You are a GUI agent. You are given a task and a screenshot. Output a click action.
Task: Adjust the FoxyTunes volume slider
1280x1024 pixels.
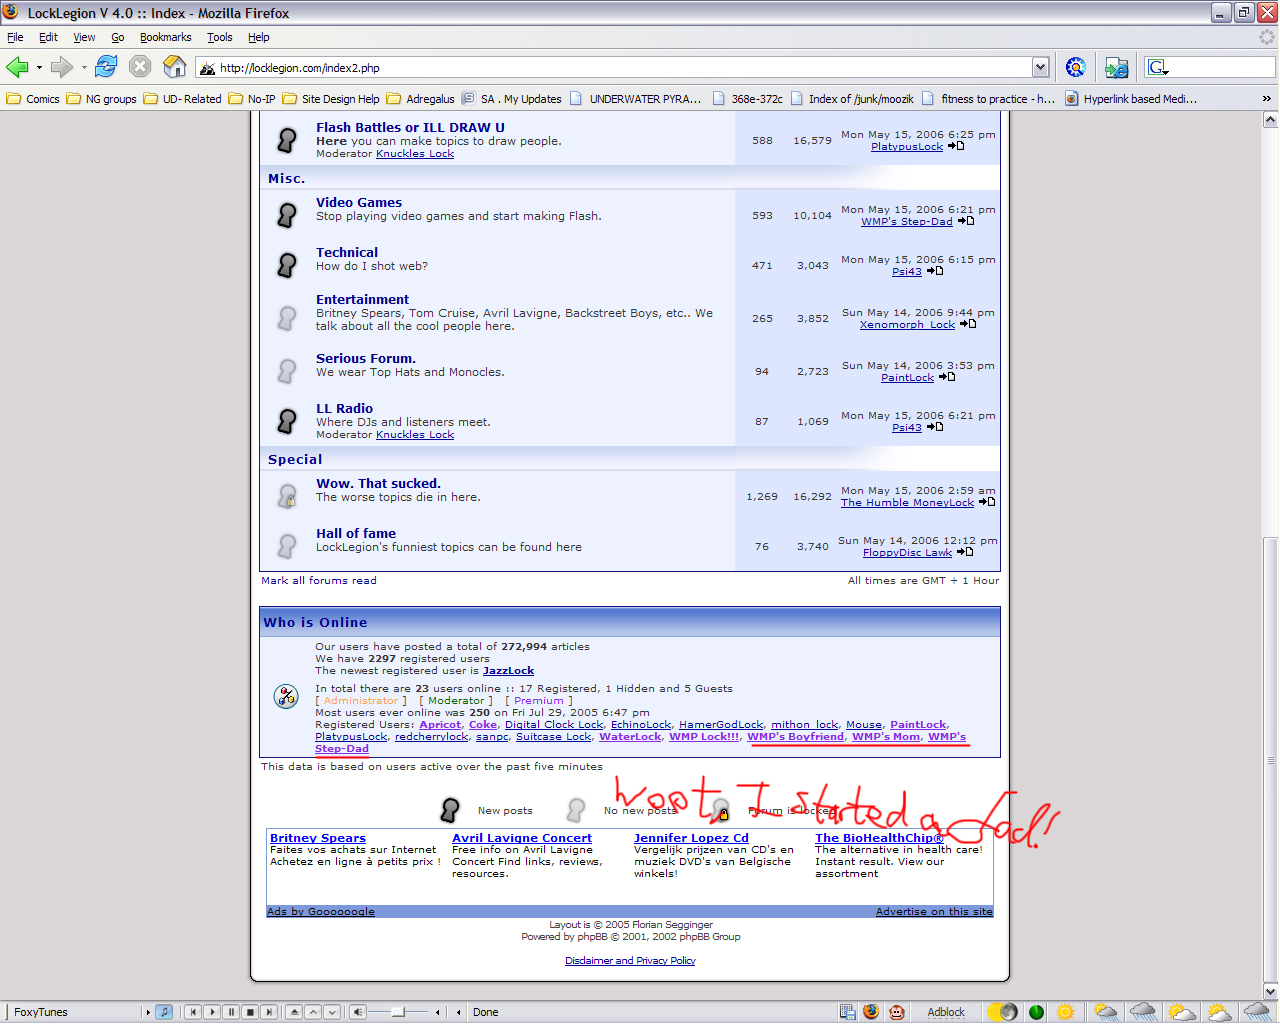pyautogui.click(x=398, y=1012)
